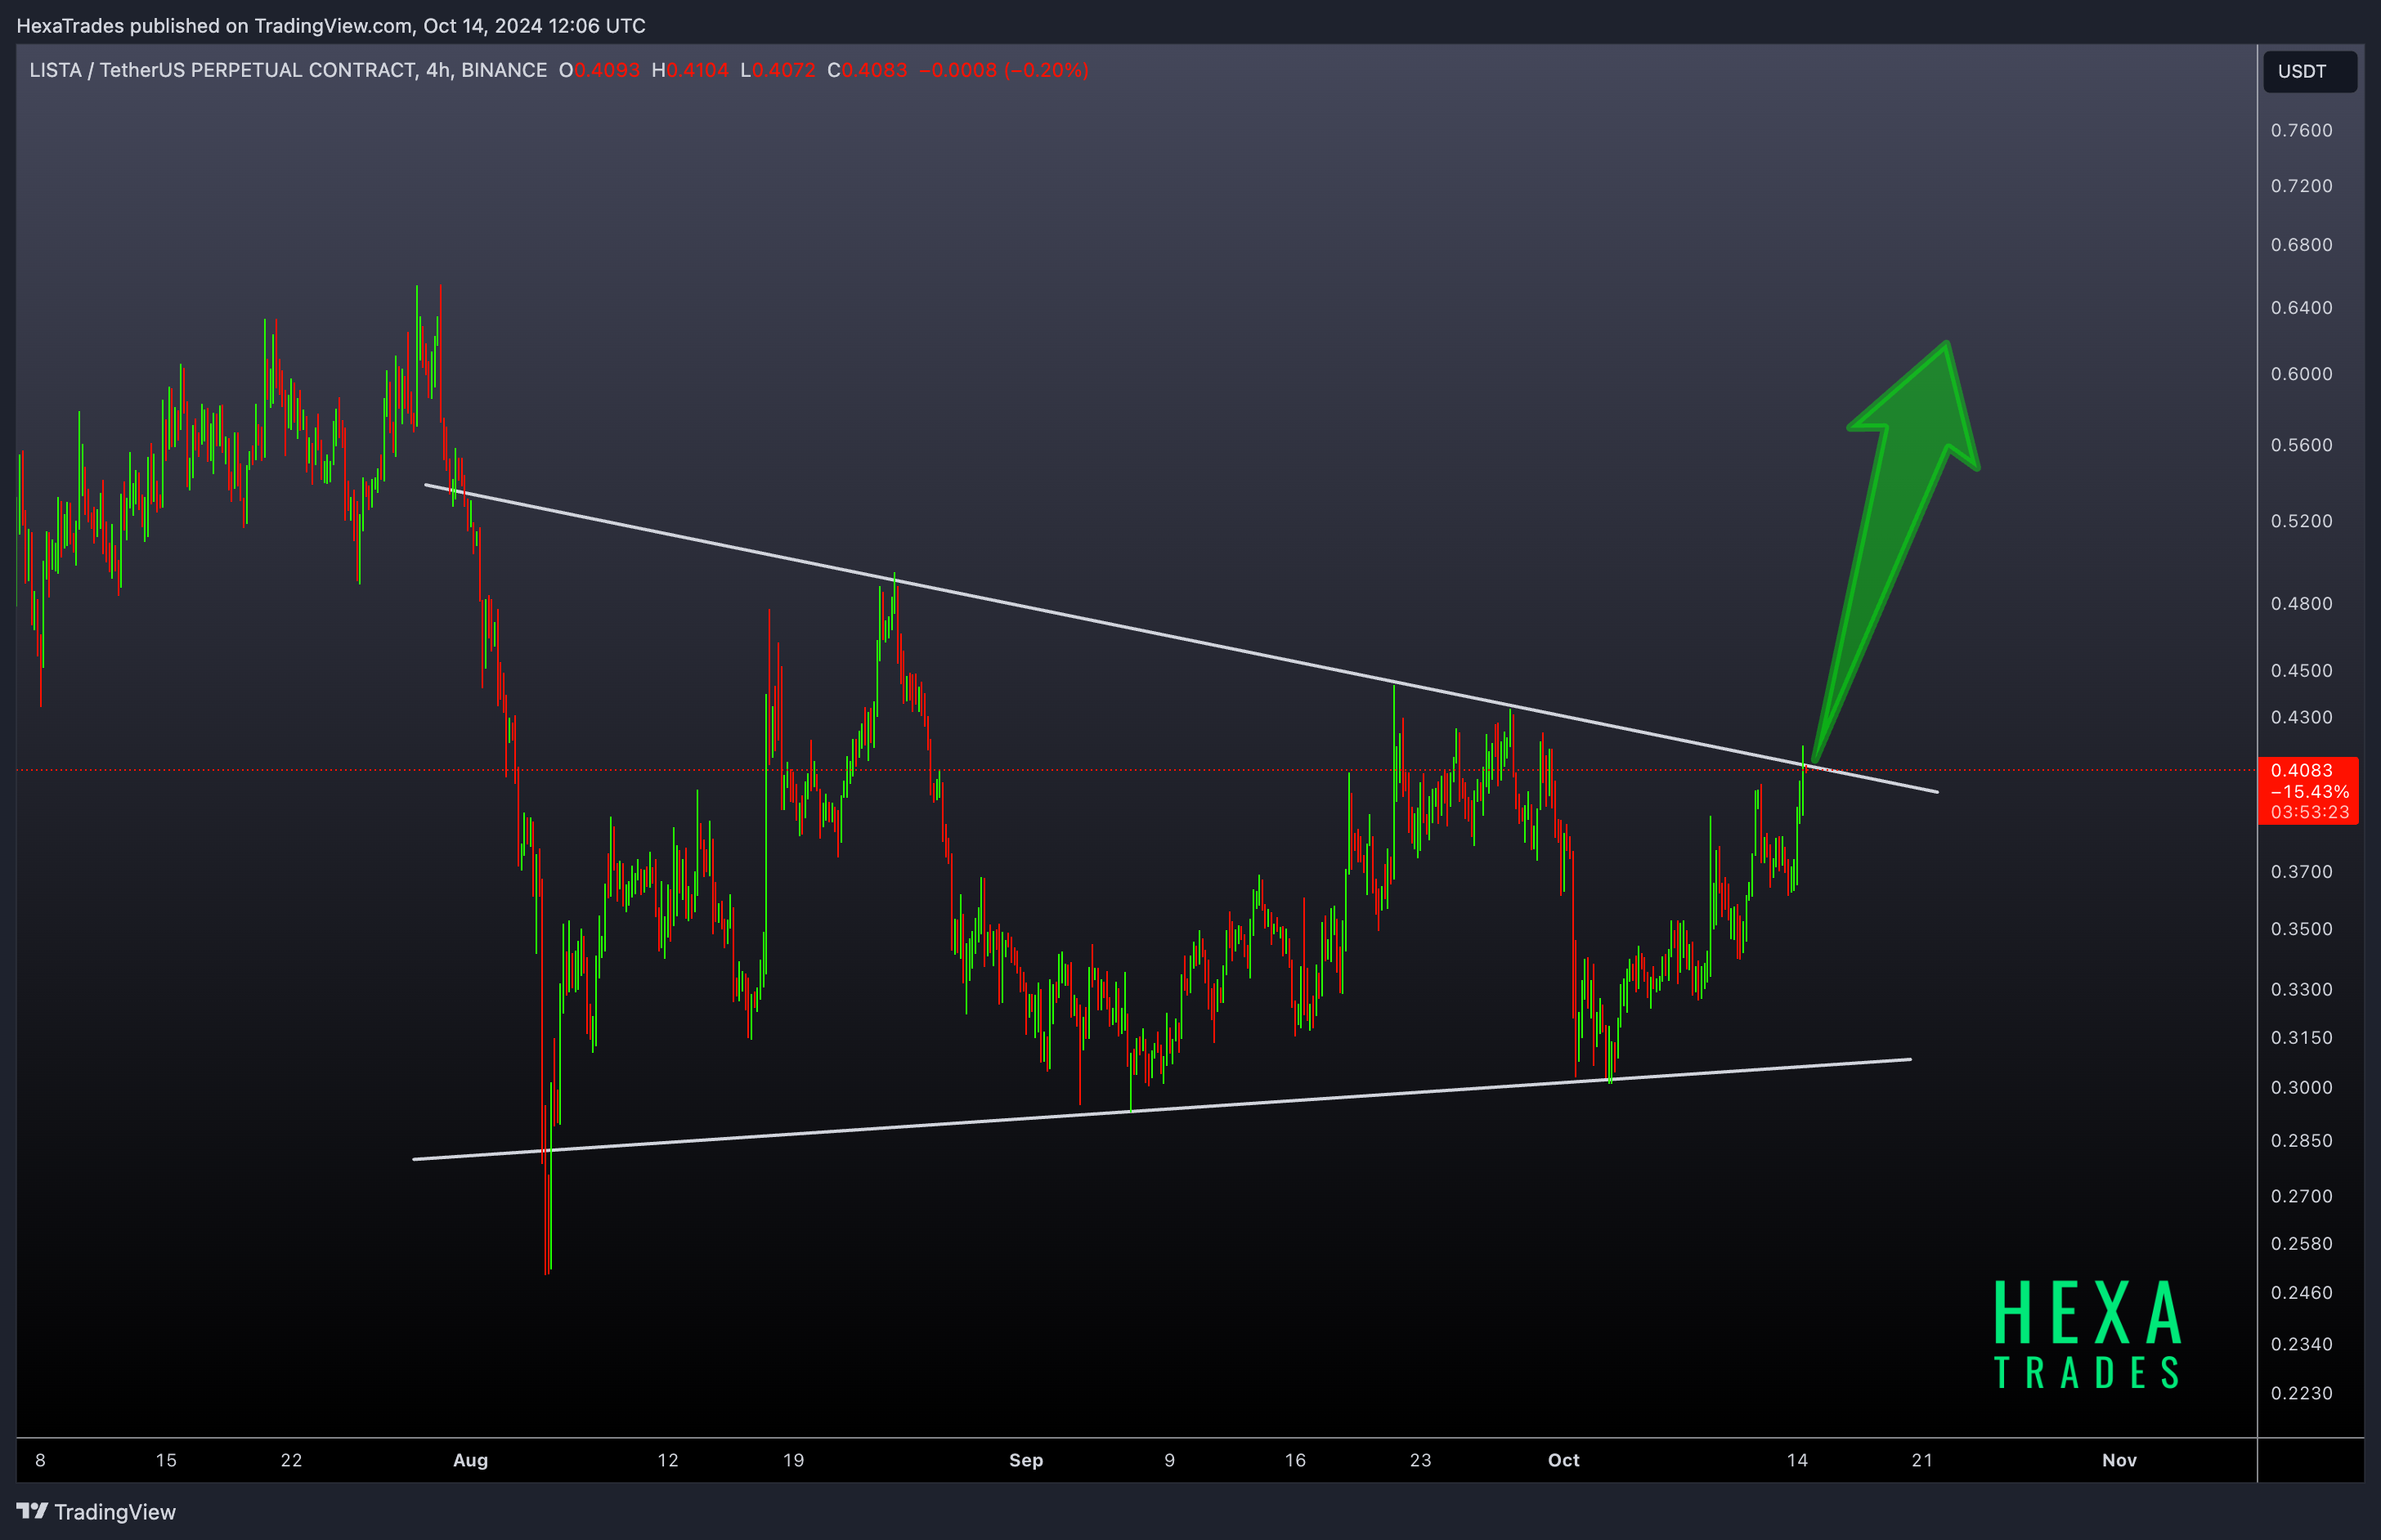This screenshot has height=1540, width=2381.
Task: Click the 0.2340 price axis label
Action: [2301, 1344]
